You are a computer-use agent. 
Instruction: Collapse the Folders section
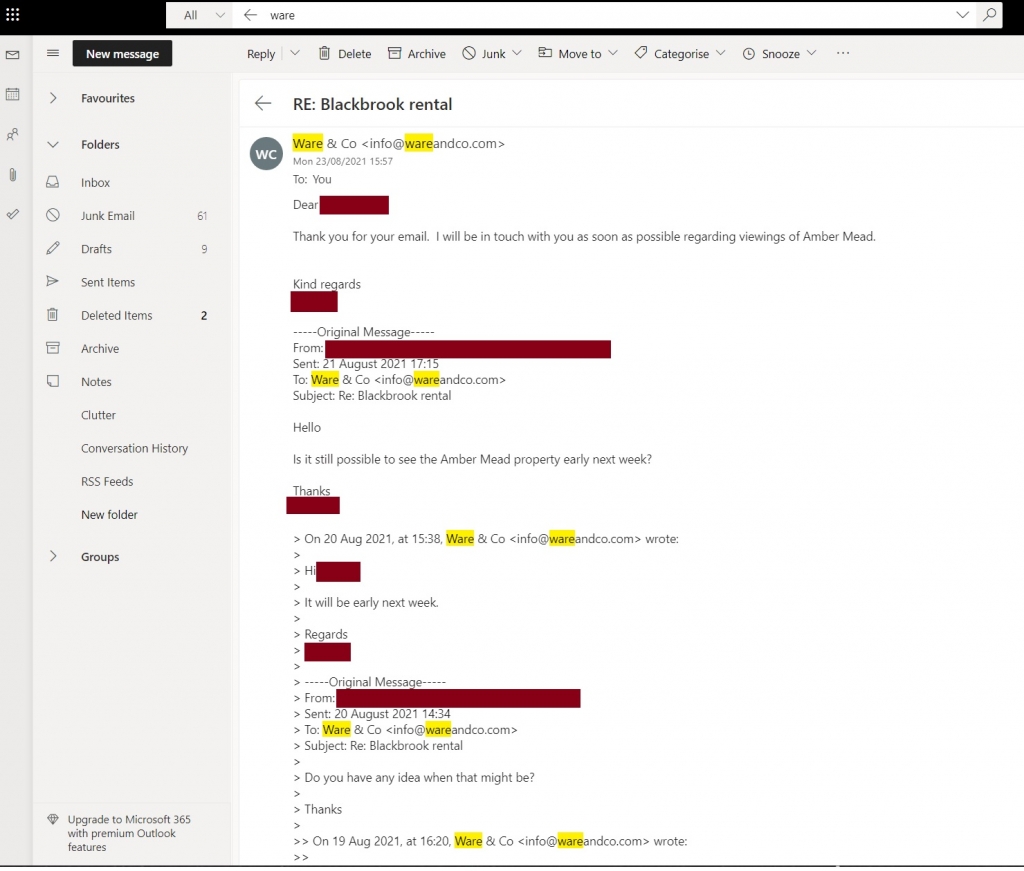coord(53,145)
